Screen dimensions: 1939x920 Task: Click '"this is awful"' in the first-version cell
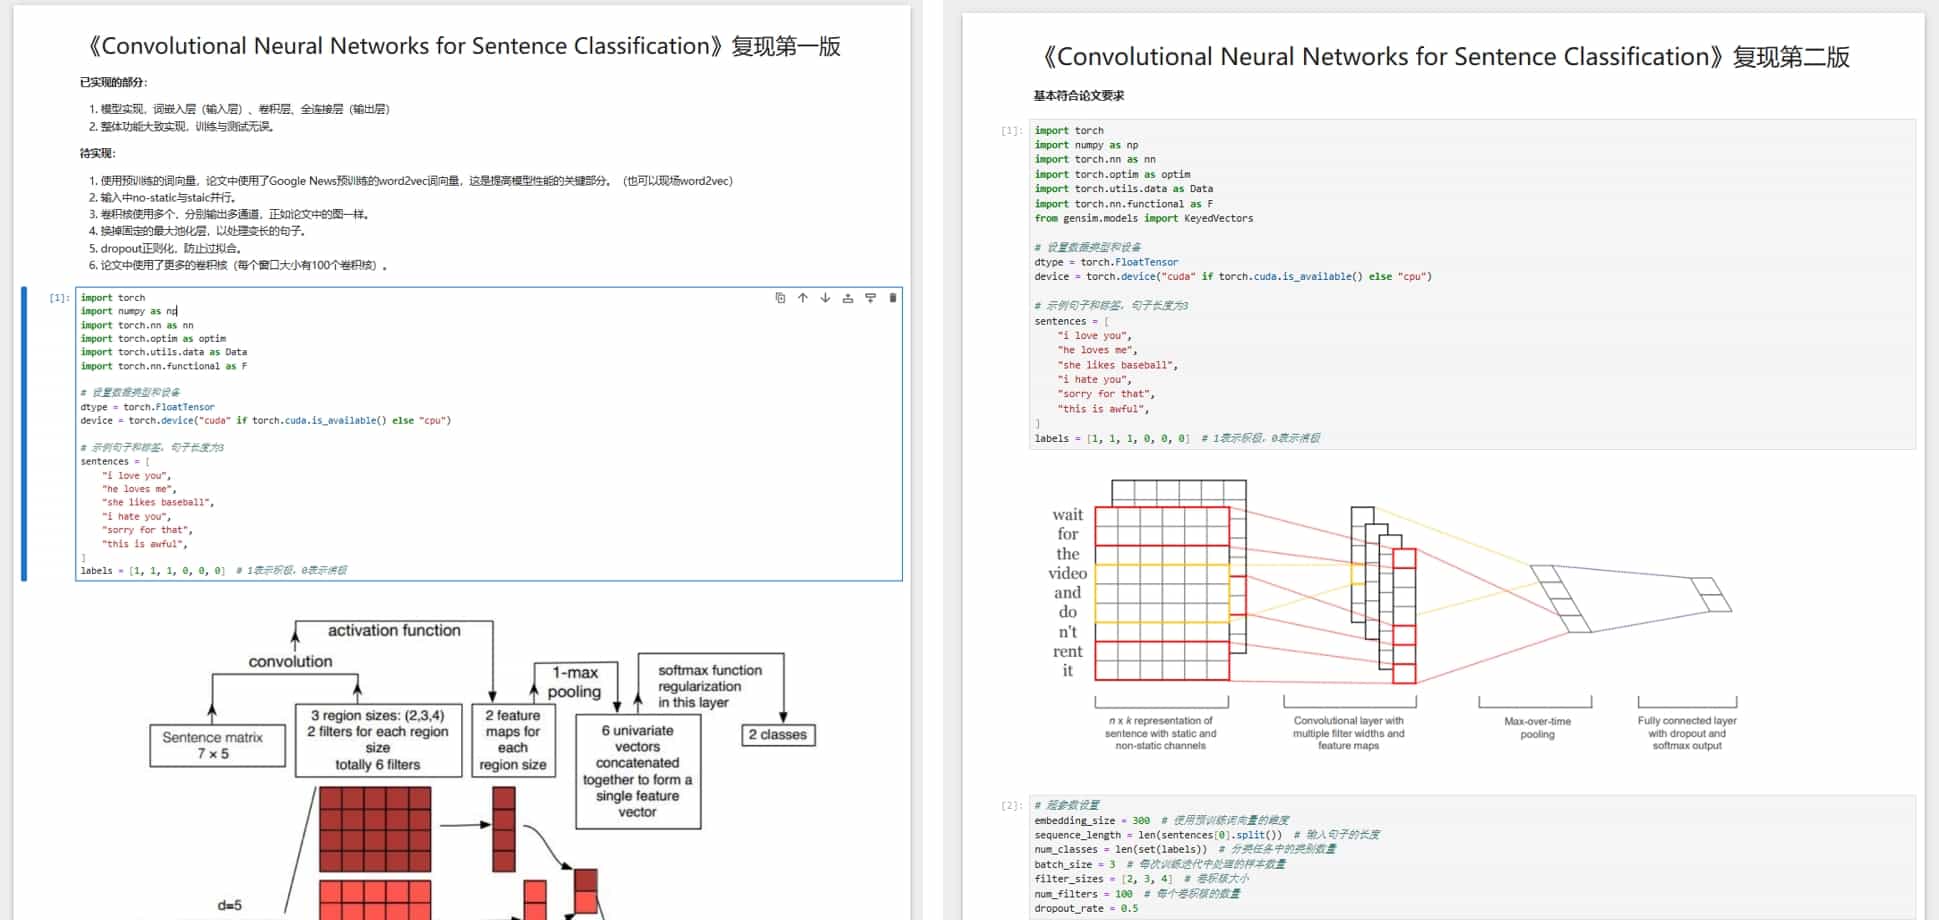pos(145,544)
